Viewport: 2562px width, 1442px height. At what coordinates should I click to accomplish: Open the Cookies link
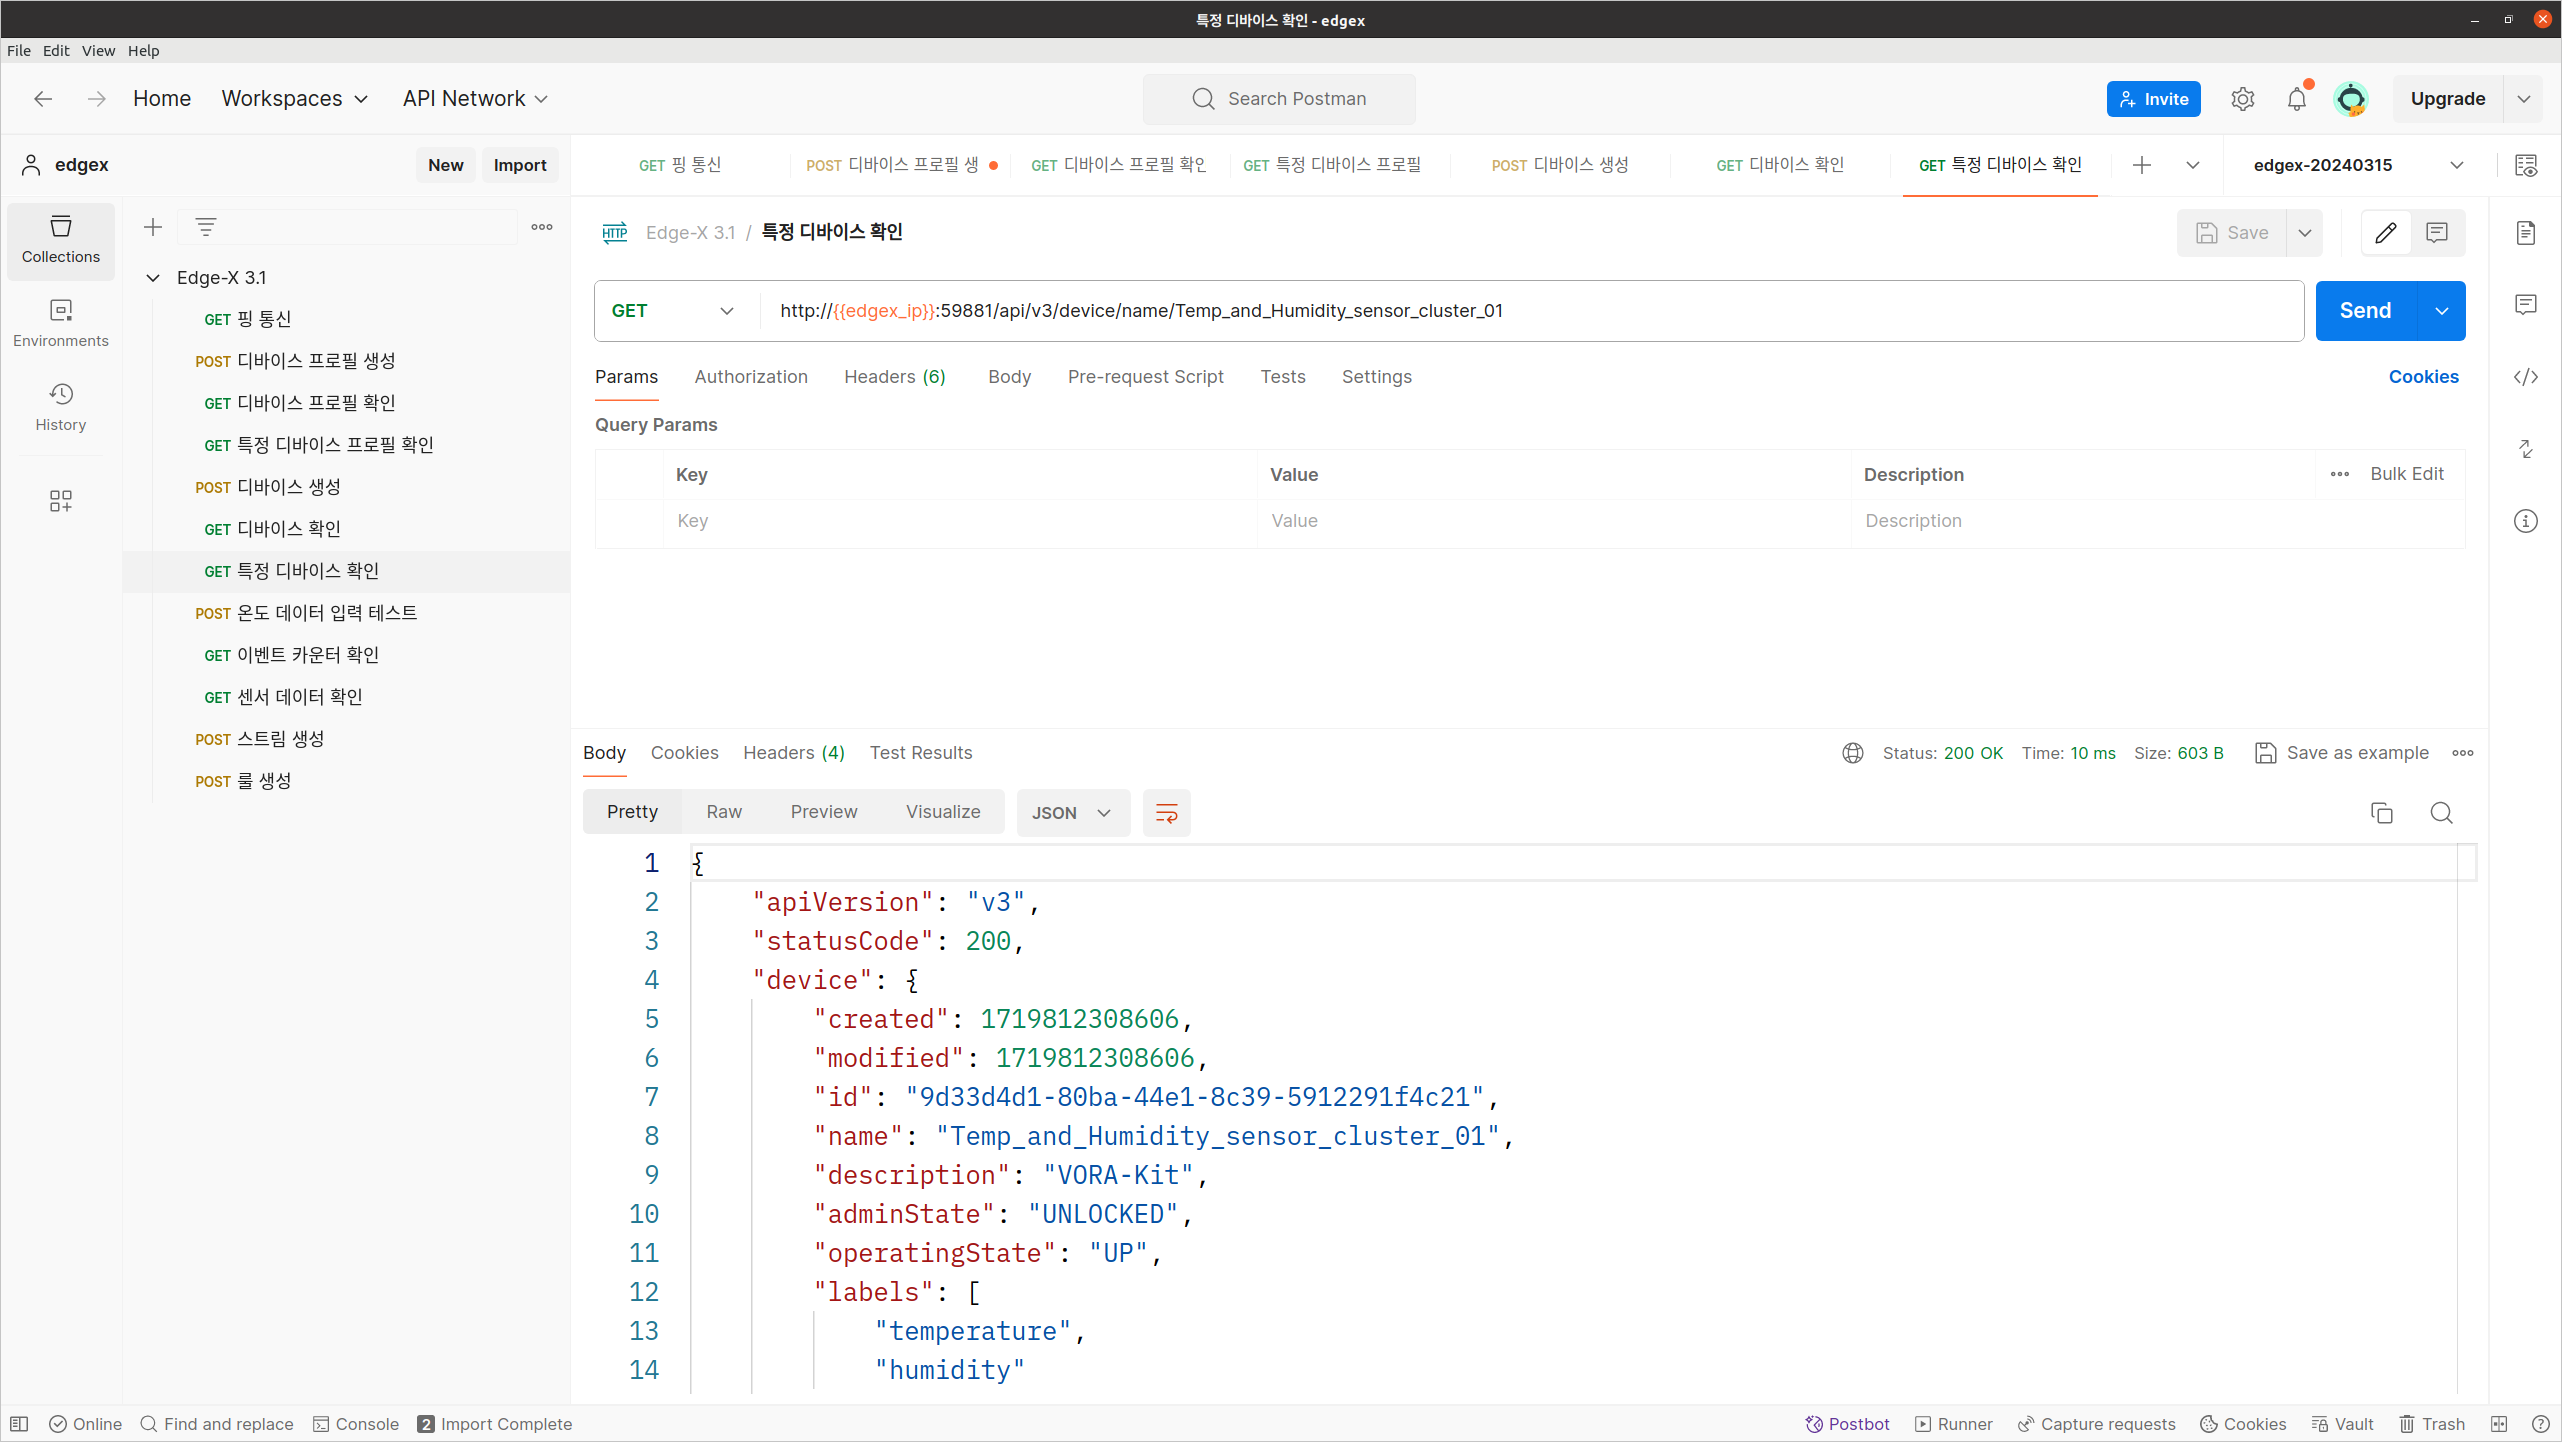point(2423,377)
